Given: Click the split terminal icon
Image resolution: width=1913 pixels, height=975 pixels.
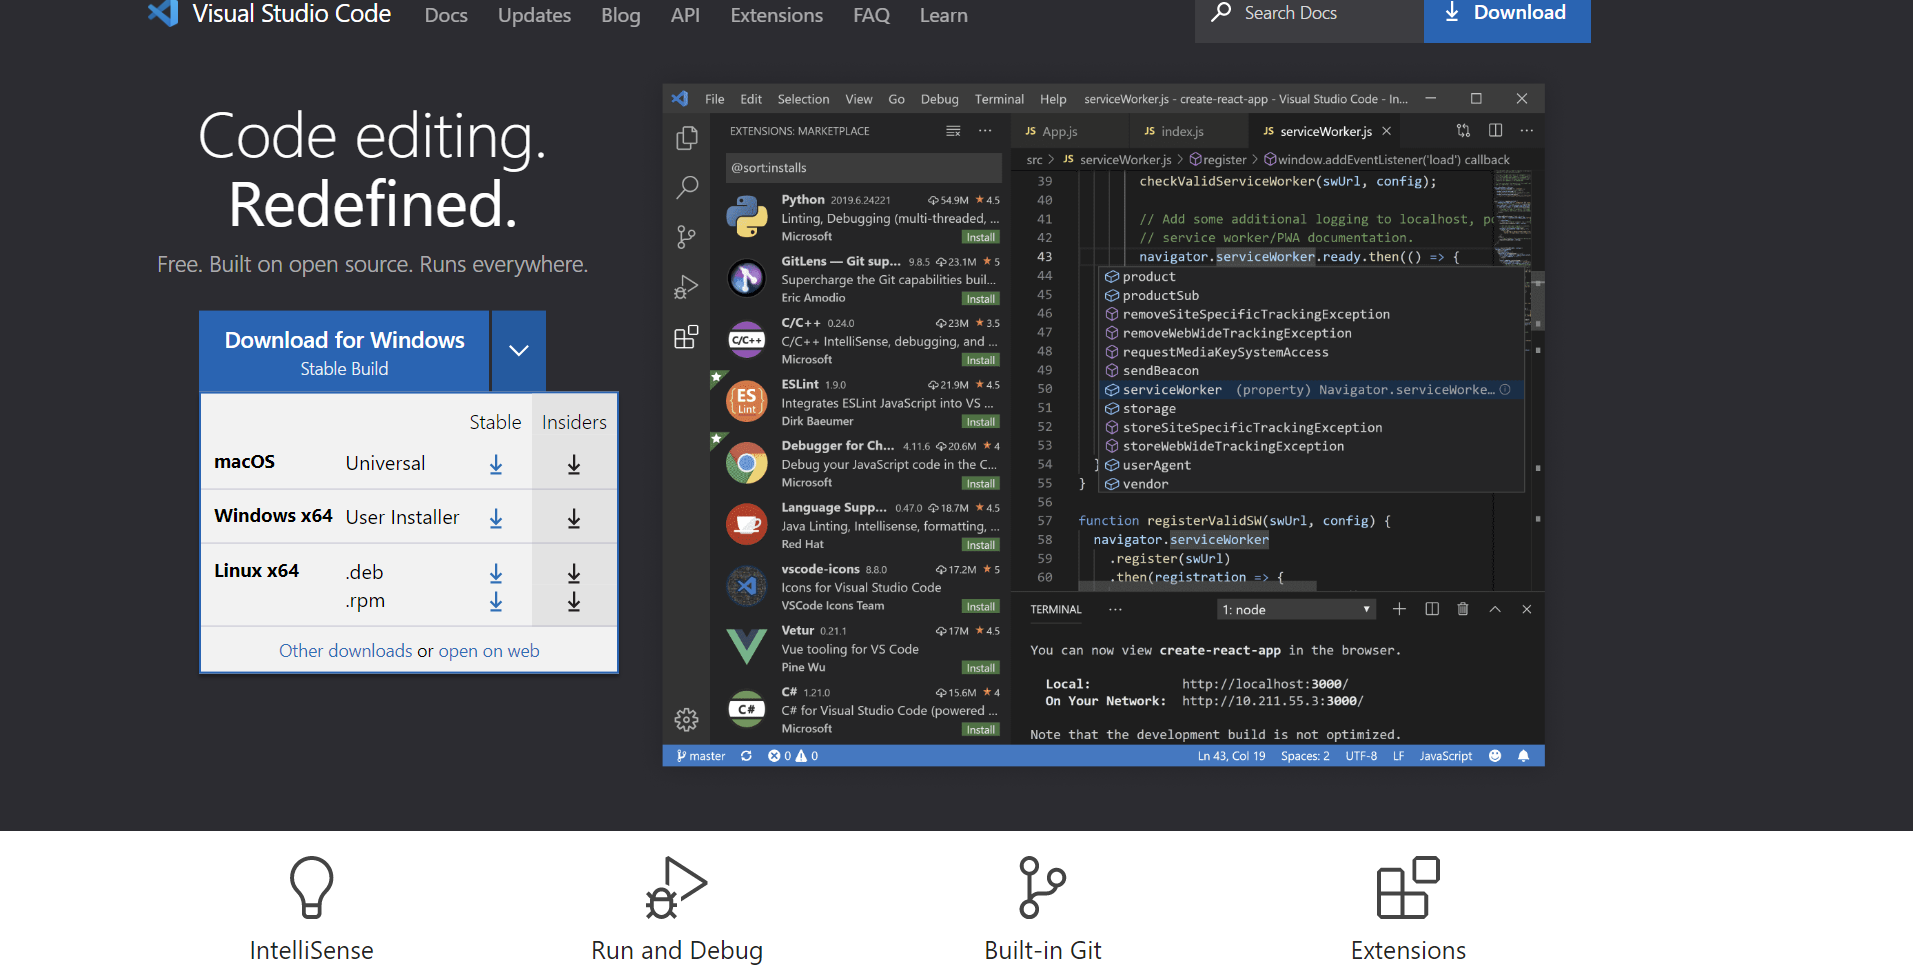Looking at the screenshot, I should point(1431,609).
